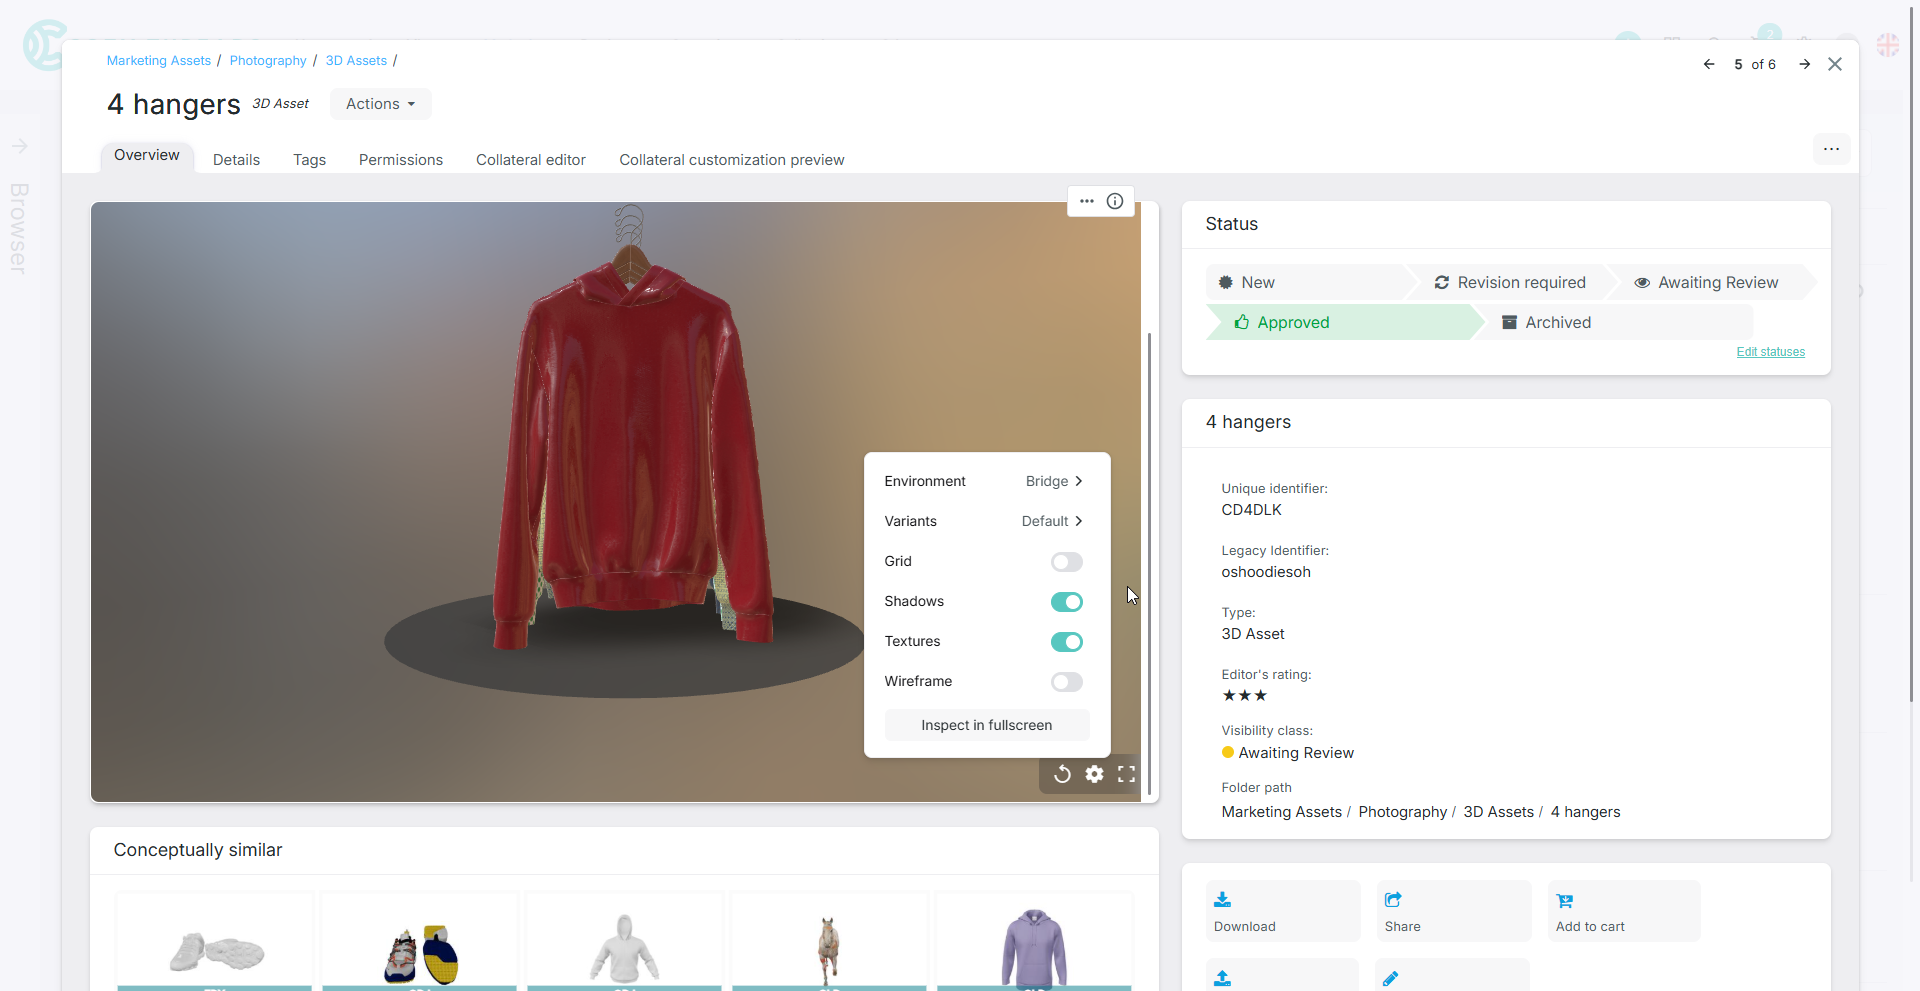Open the Actions dropdown
1920x991 pixels.
(380, 104)
